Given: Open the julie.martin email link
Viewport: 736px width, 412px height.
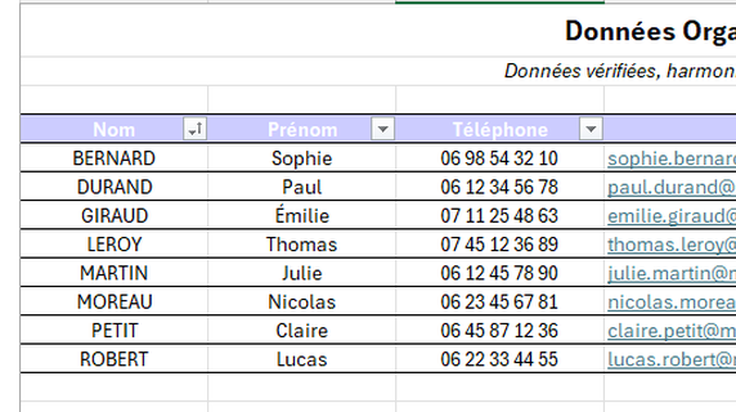Looking at the screenshot, I should tap(672, 273).
